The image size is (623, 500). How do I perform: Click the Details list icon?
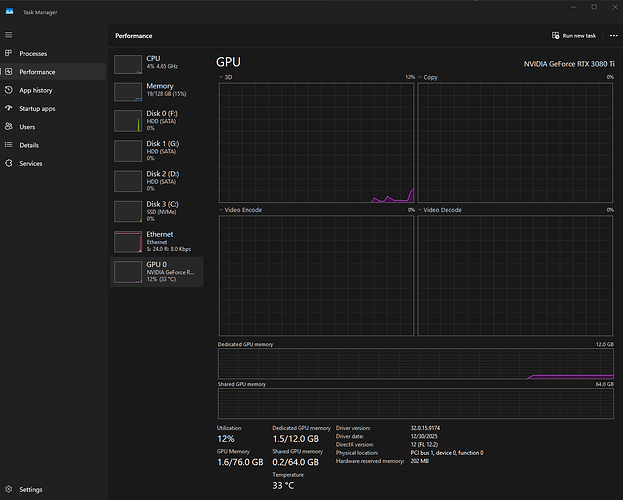[x=8, y=145]
